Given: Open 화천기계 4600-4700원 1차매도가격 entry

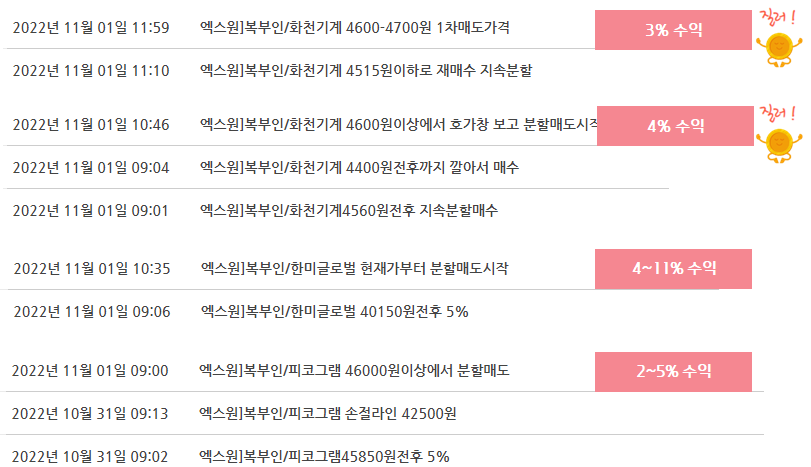Looking at the screenshot, I should 355,27.
